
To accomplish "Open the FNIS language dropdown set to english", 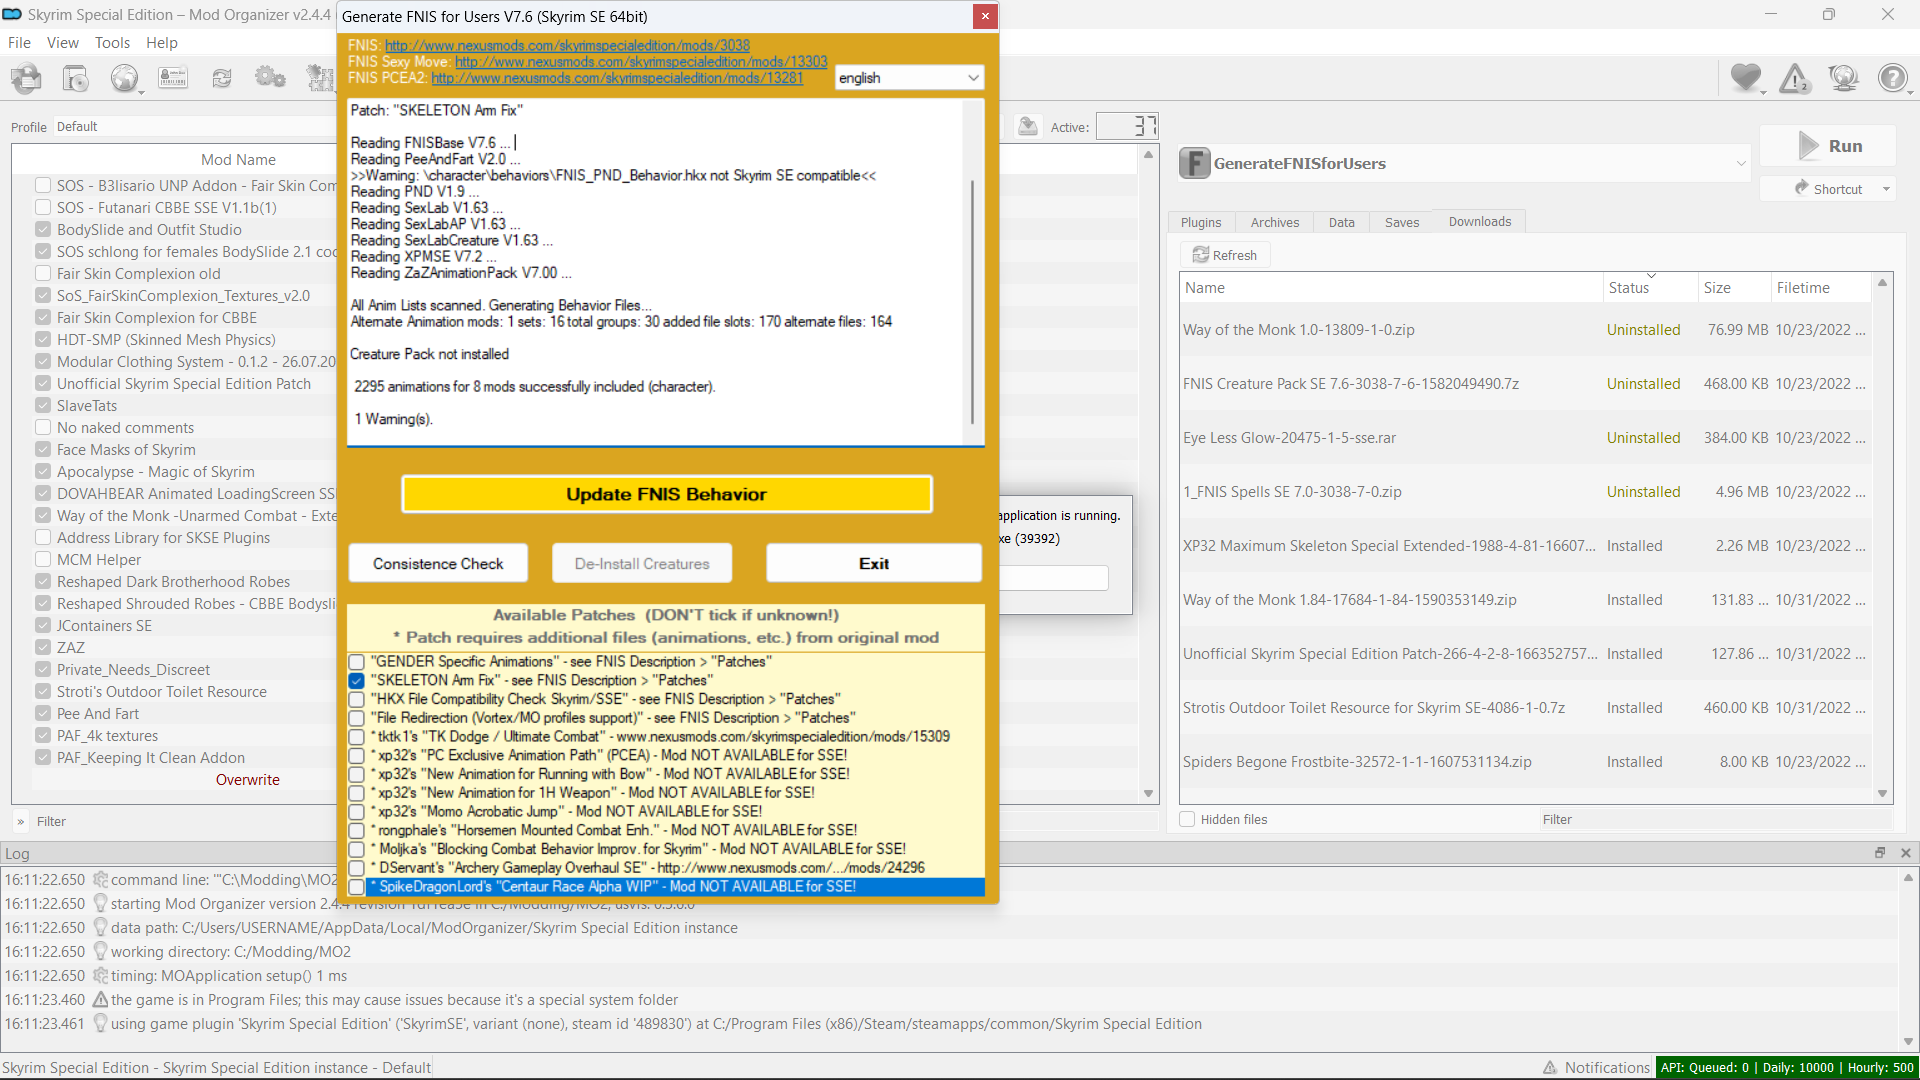I will [909, 78].
